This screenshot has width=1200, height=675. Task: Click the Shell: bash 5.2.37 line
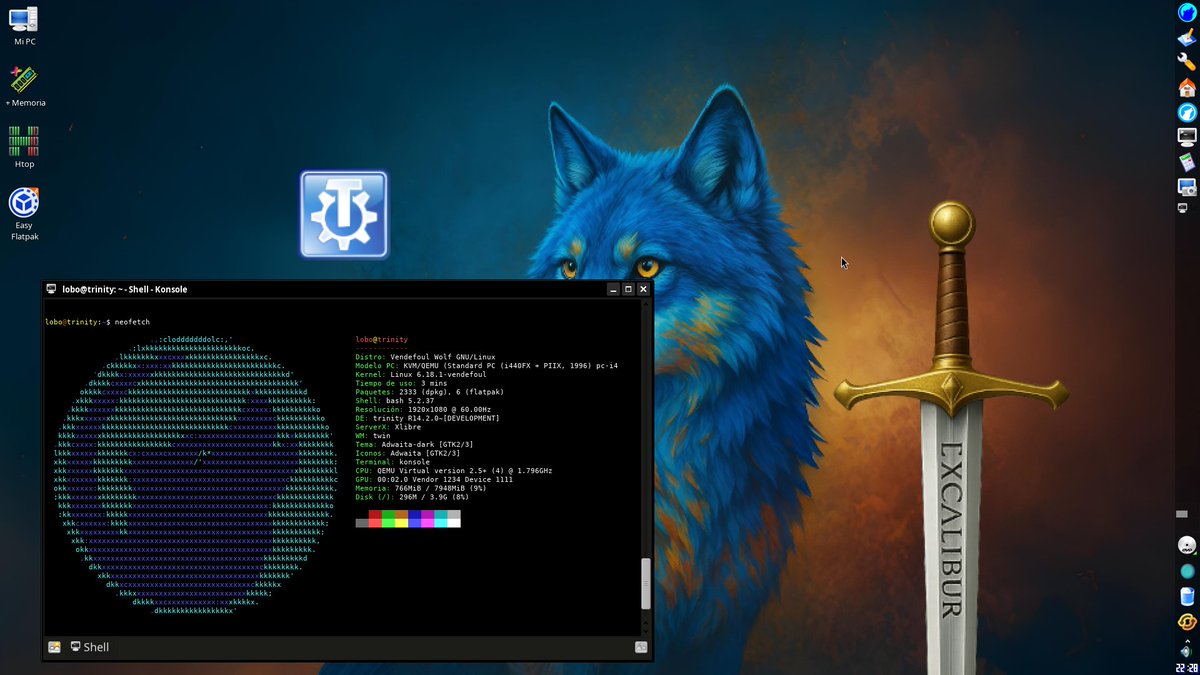point(395,401)
